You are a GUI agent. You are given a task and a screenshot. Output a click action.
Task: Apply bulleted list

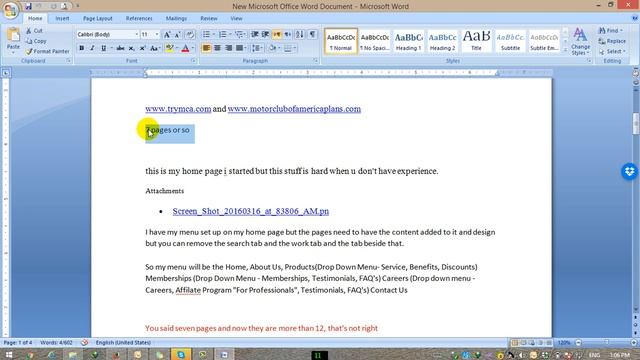tap(207, 34)
